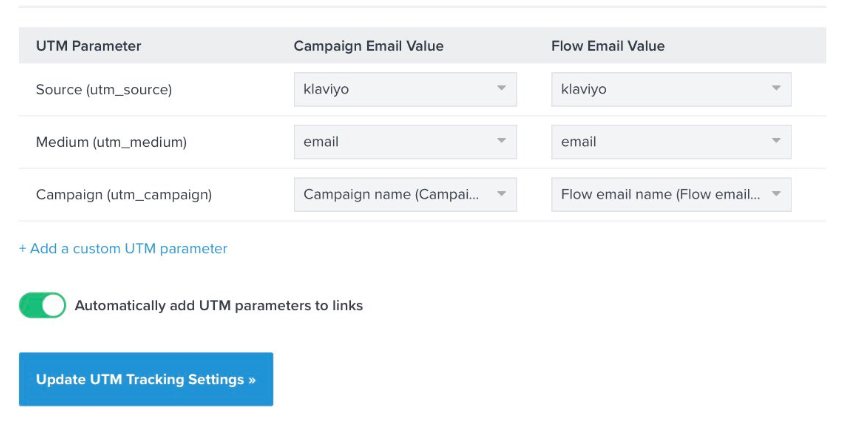The image size is (855, 421).
Task: Select the 'Source (utm_source)' row label
Action: [x=104, y=89]
